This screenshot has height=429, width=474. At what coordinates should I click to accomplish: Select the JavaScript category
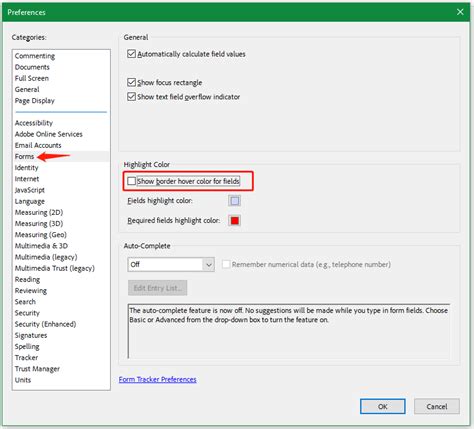pos(29,190)
